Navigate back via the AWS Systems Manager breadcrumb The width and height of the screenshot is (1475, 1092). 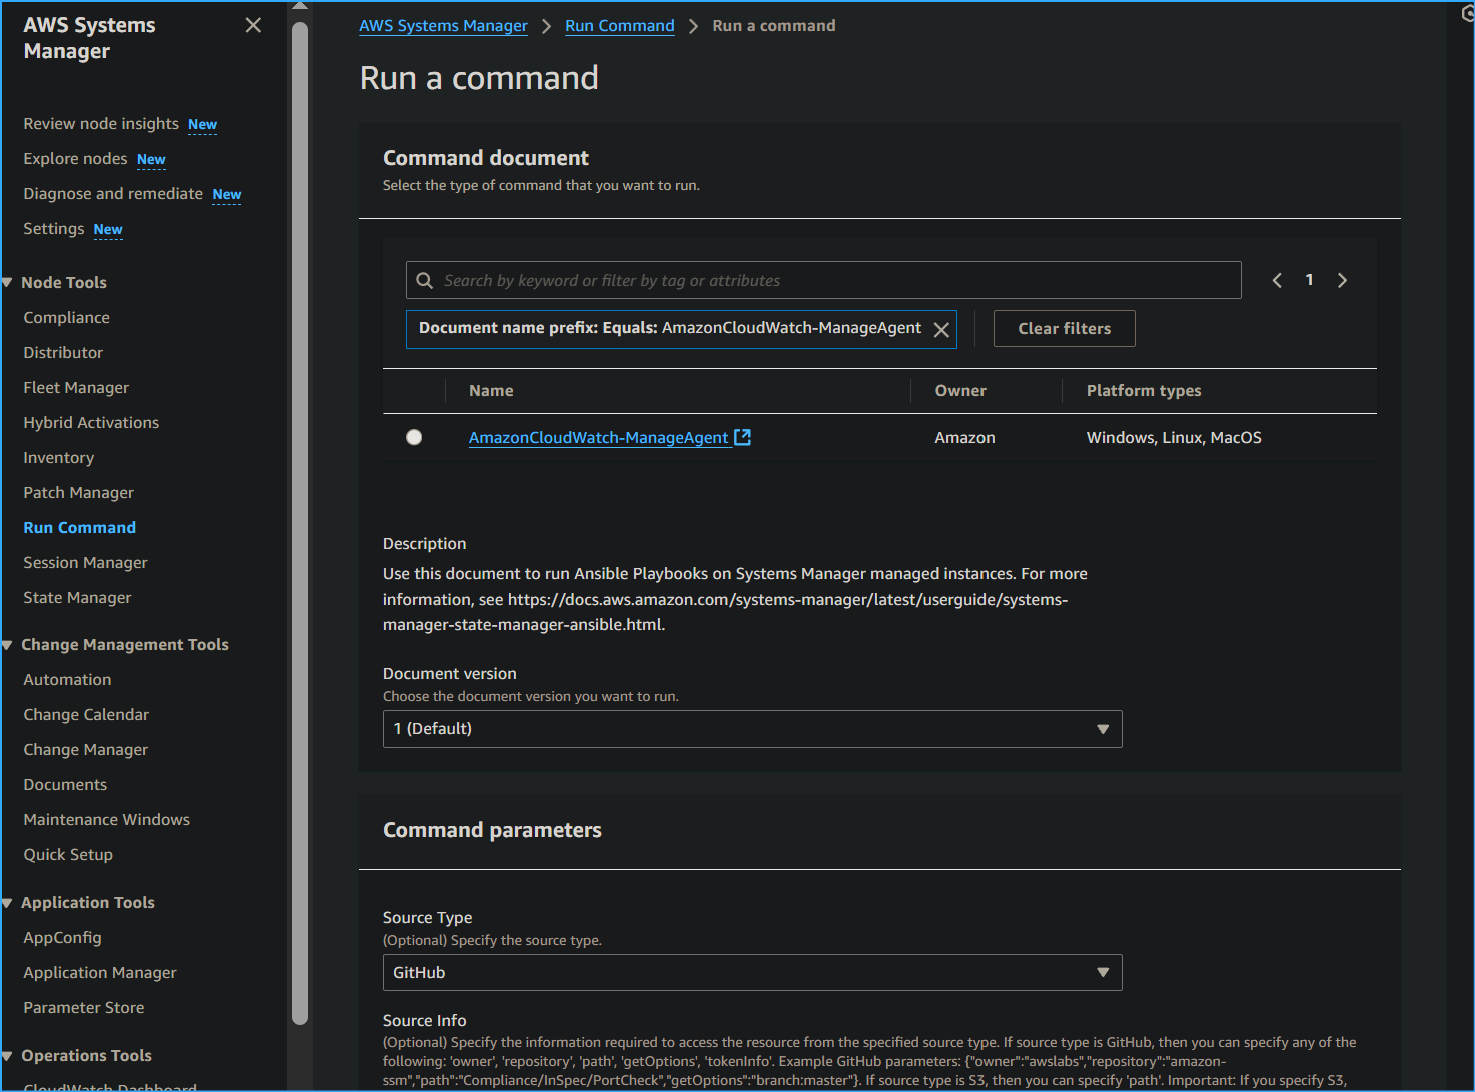click(443, 25)
